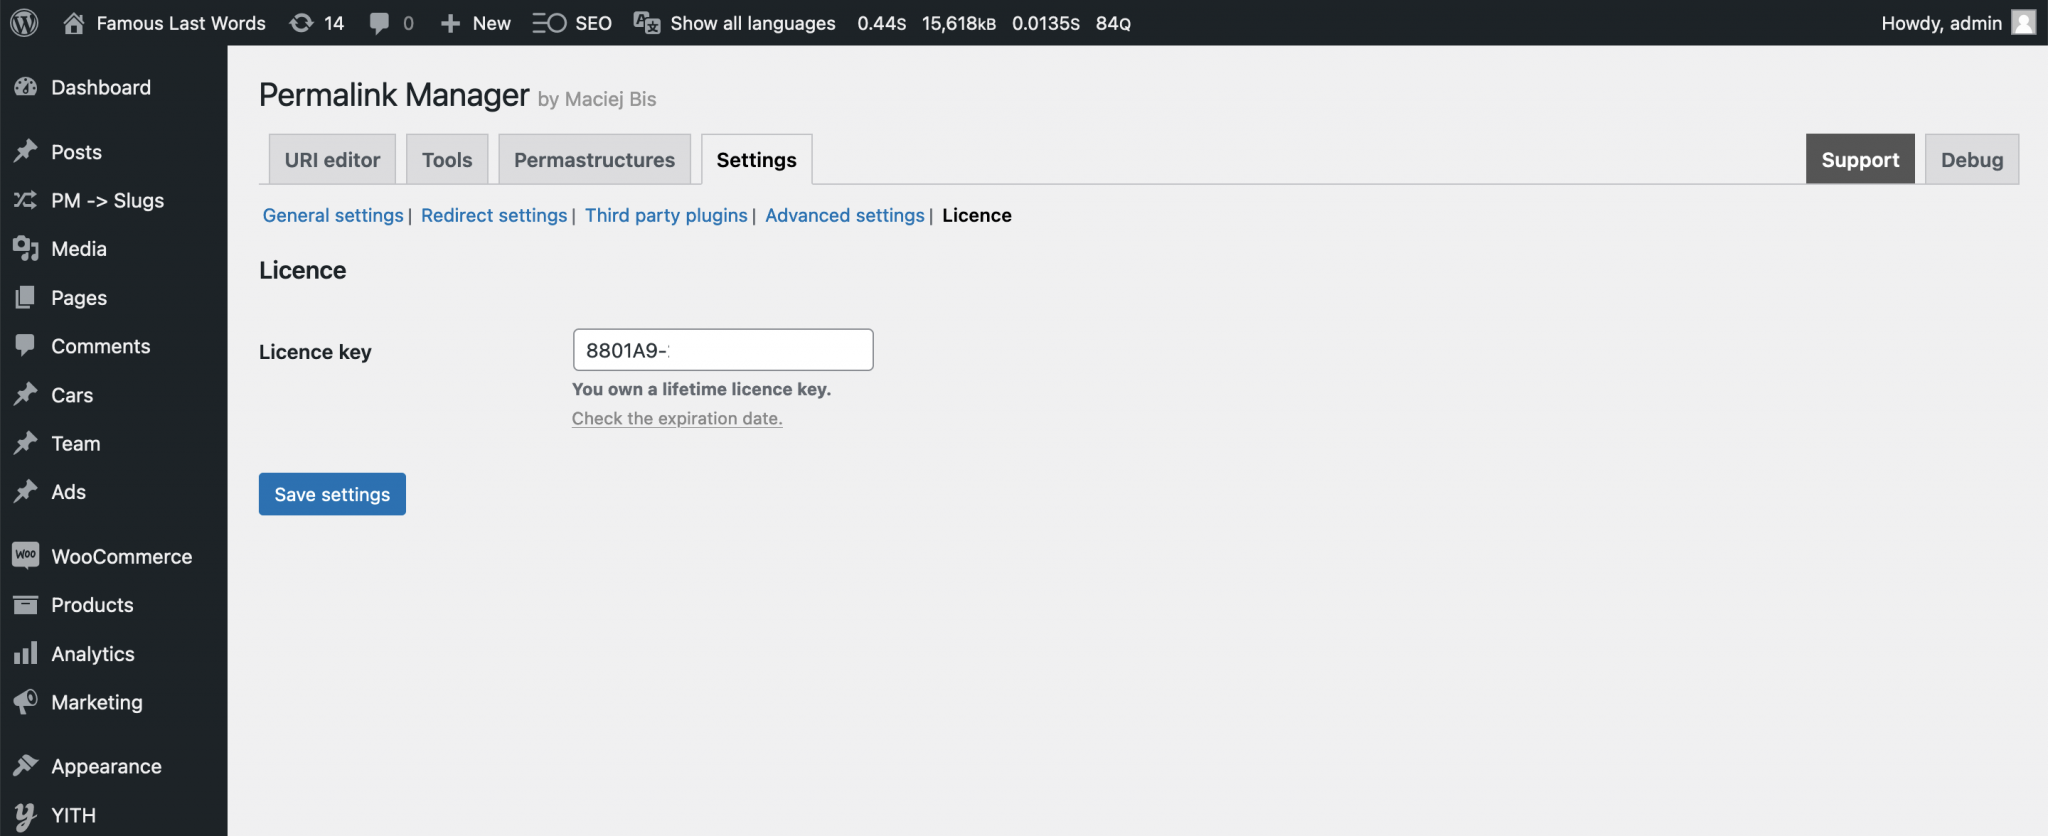
Task: Open Analytics from the sidebar
Action: [93, 654]
